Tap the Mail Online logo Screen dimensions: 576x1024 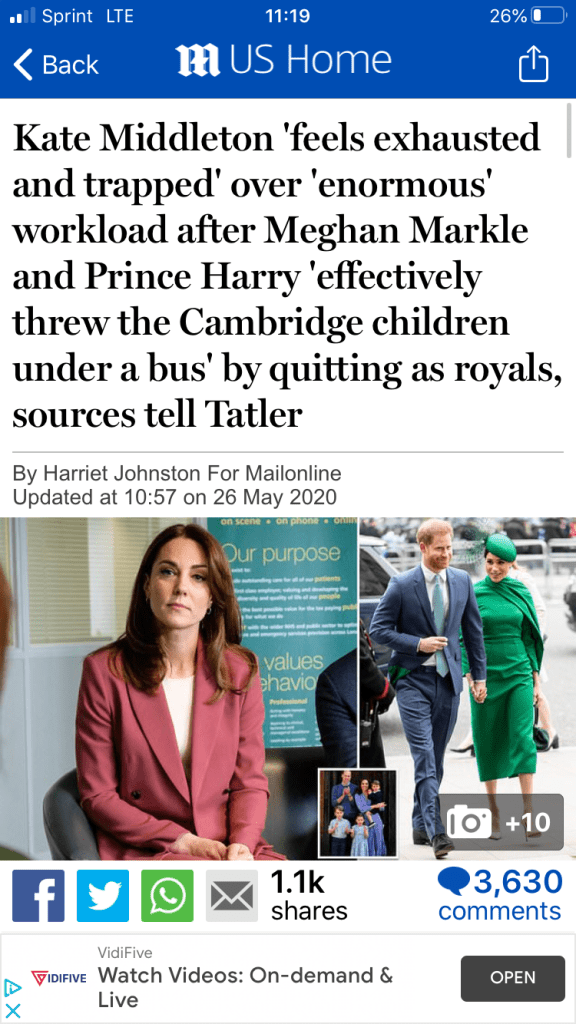pos(197,62)
